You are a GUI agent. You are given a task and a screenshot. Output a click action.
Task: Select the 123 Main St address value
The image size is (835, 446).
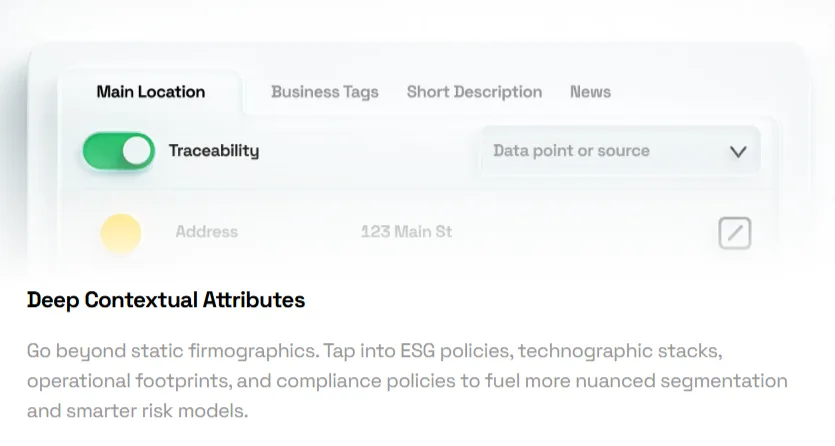[406, 232]
